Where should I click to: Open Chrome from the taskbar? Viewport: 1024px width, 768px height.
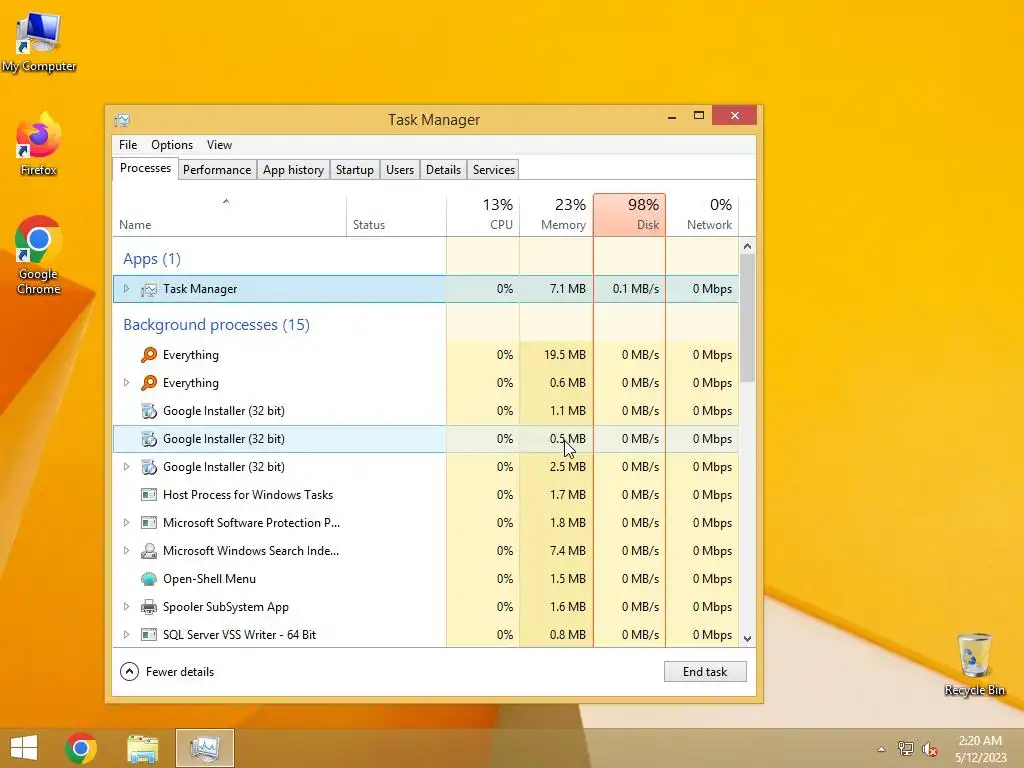click(81, 748)
